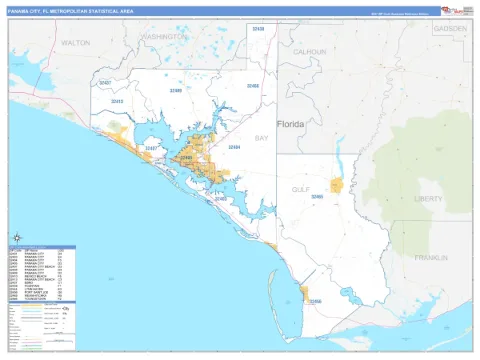Image resolution: width=480 pixels, height=360 pixels.
Task: Select the FRANKLIN county label
Action: coord(431,258)
